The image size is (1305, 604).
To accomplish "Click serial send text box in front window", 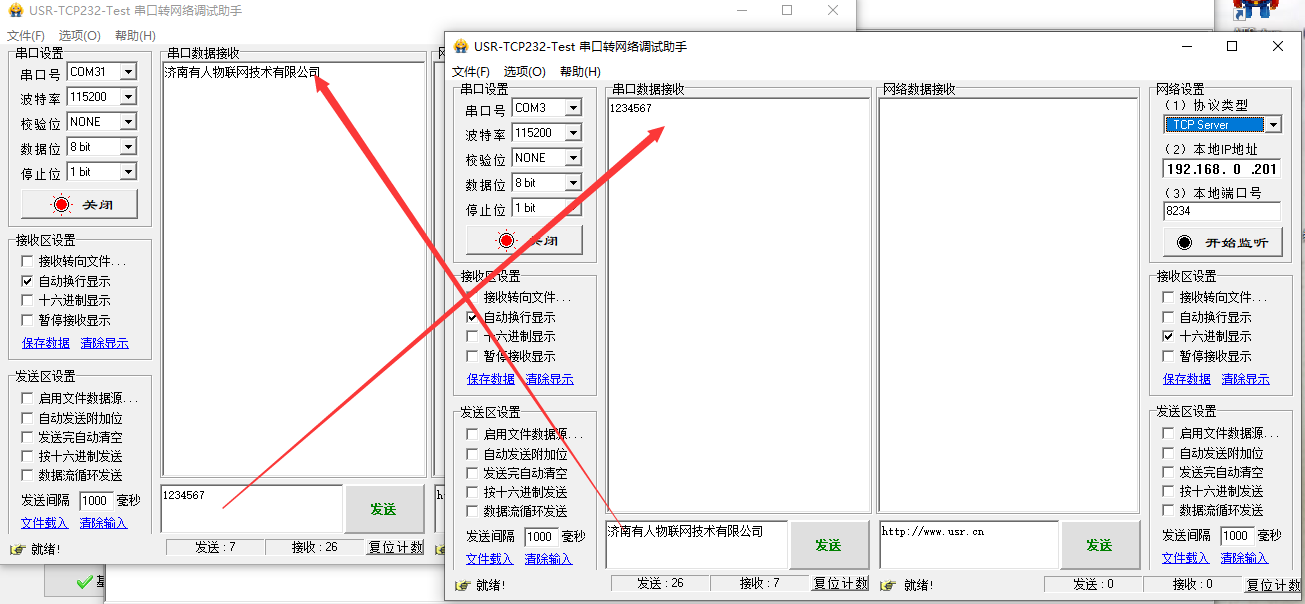I will tap(697, 545).
